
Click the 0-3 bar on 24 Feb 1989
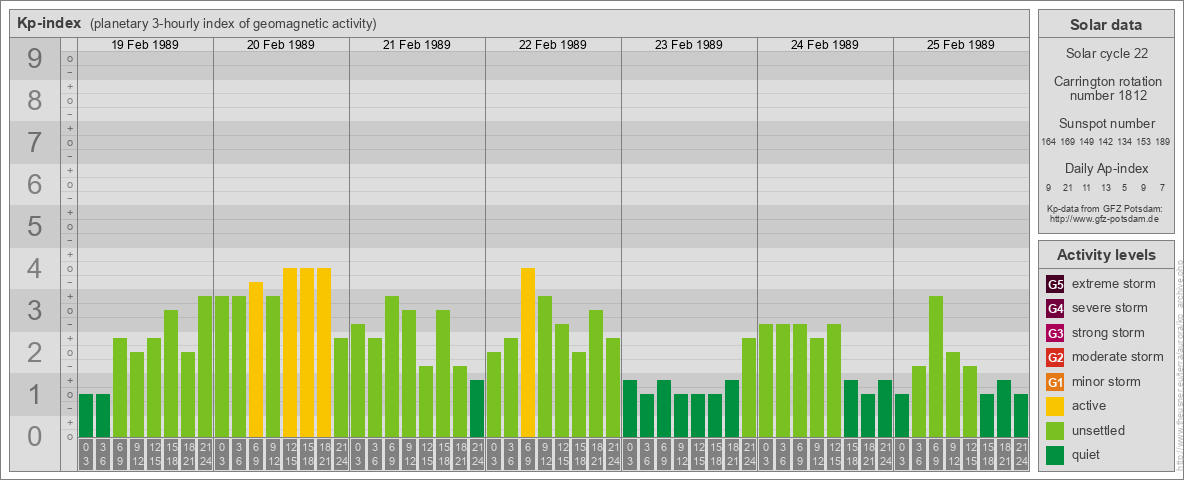pyautogui.click(x=766, y=380)
